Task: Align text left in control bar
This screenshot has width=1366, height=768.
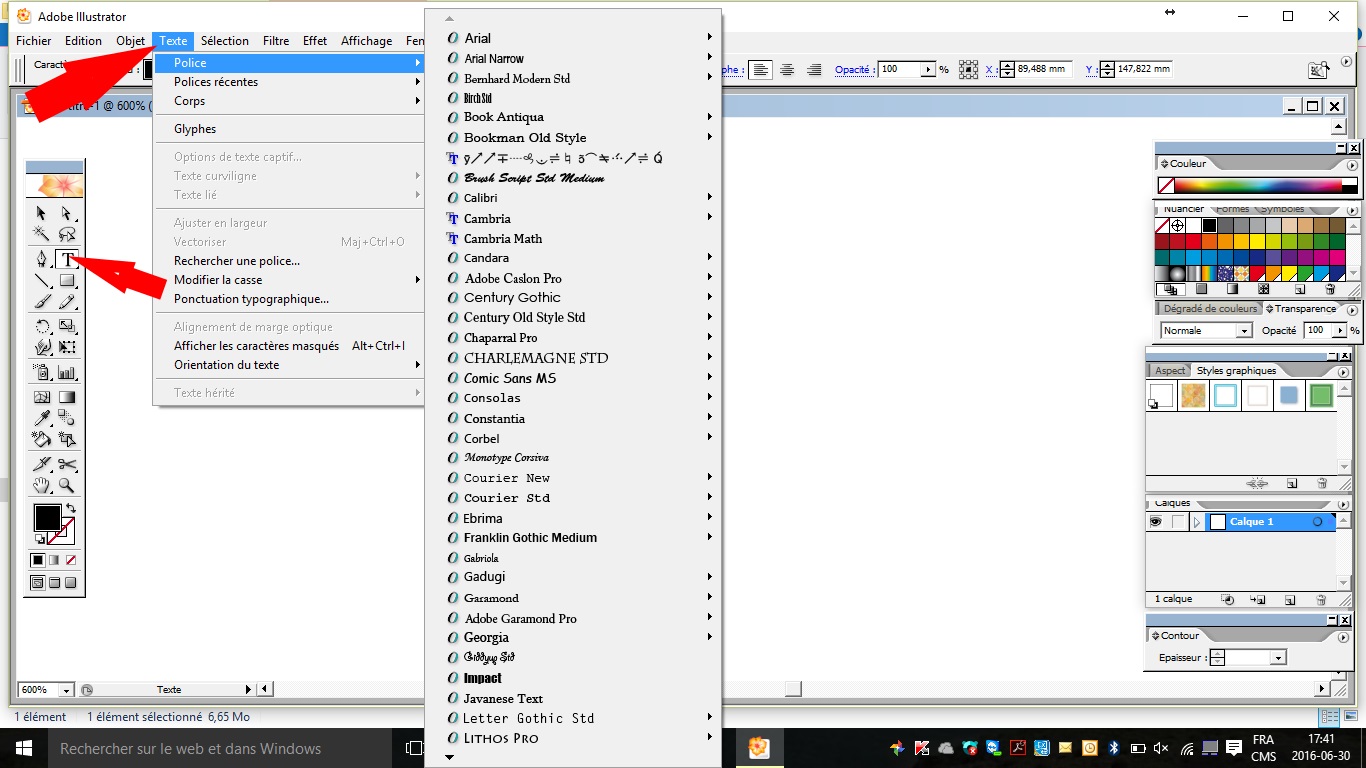Action: (762, 70)
